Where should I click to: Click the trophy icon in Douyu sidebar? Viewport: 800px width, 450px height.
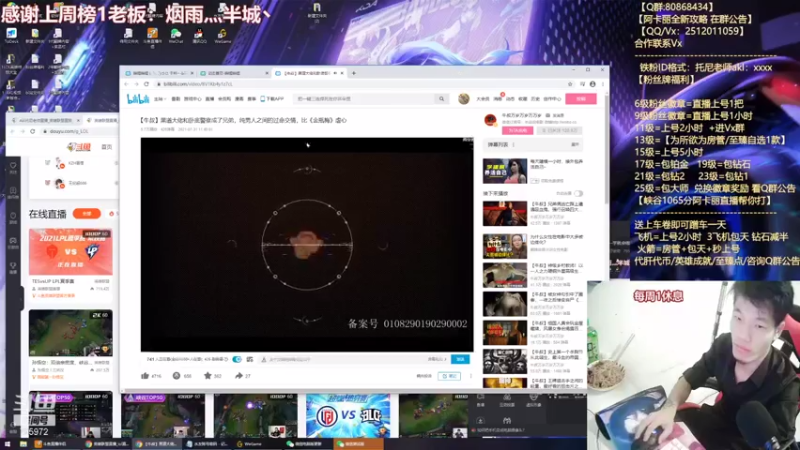tap(13, 265)
